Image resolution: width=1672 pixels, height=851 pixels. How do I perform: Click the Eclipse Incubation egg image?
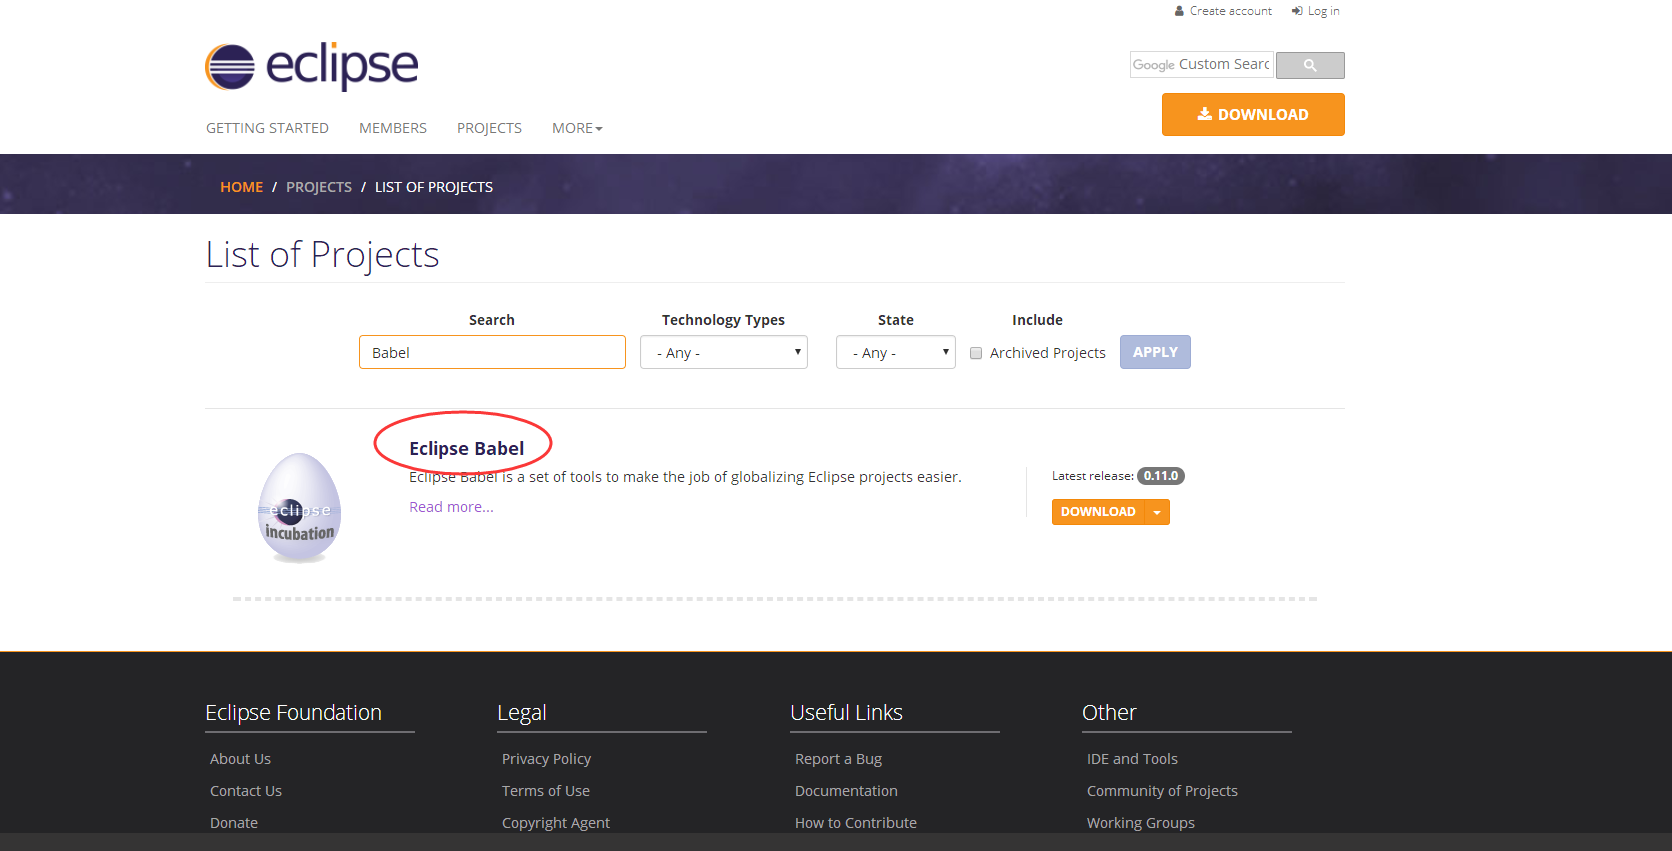point(299,508)
